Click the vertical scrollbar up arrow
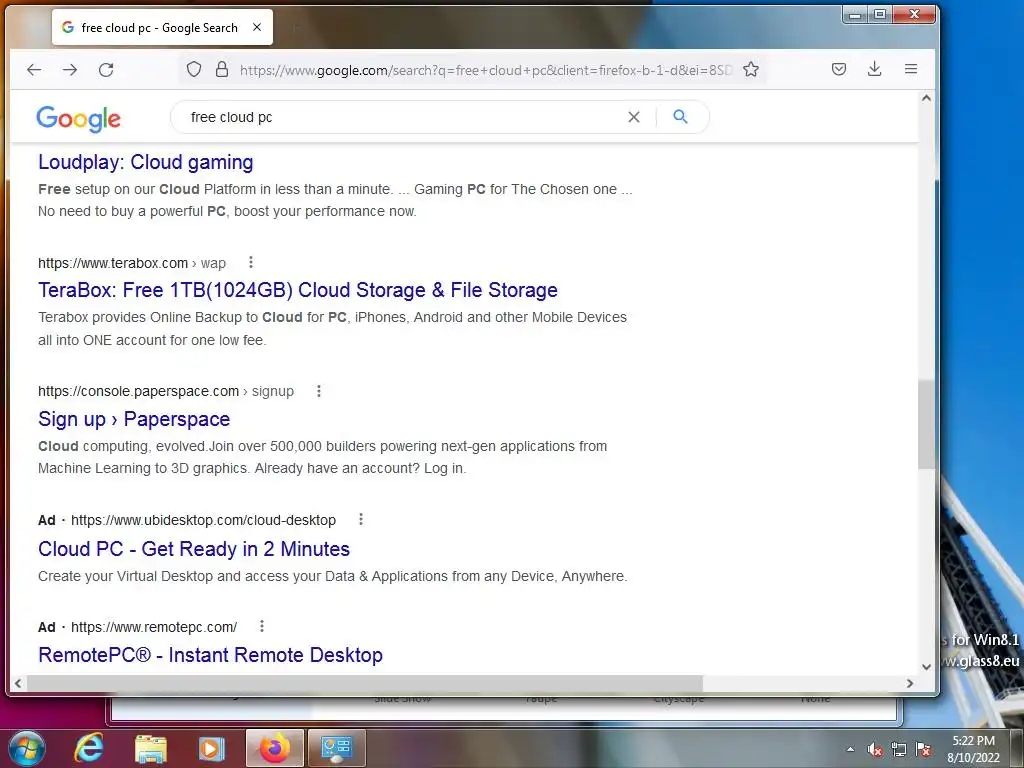This screenshot has height=768, width=1024. (926, 98)
